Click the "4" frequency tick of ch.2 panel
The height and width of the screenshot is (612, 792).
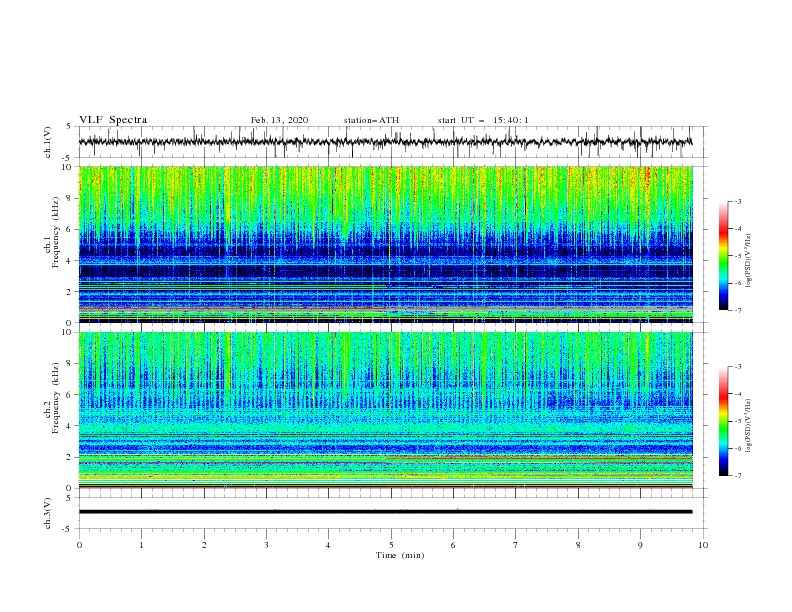(71, 426)
